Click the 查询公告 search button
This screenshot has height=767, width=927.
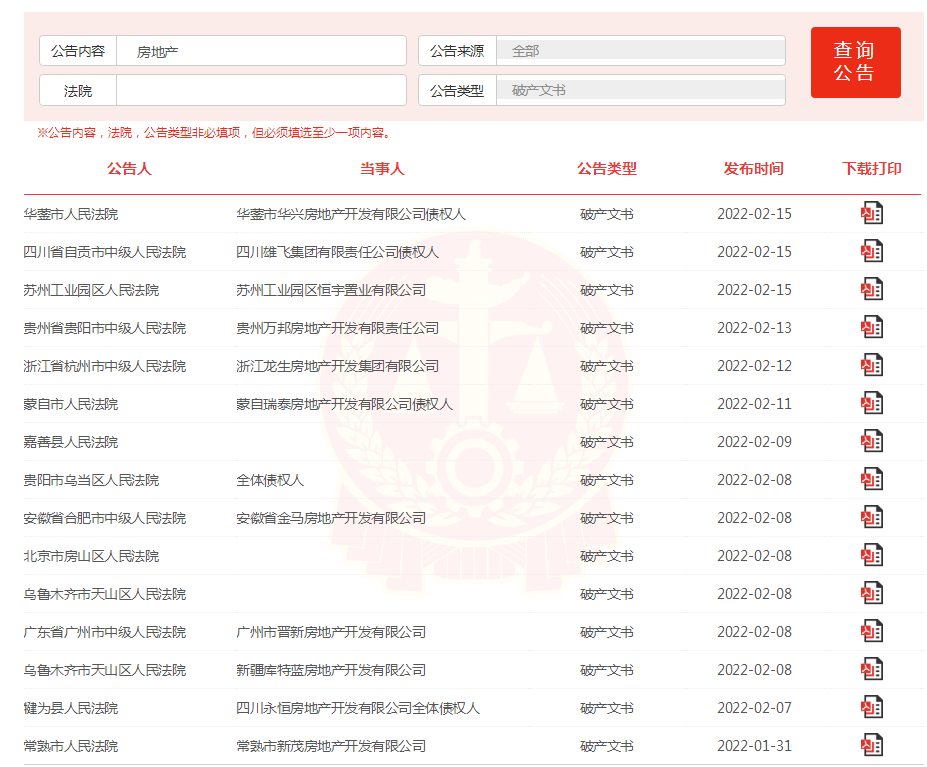point(855,62)
